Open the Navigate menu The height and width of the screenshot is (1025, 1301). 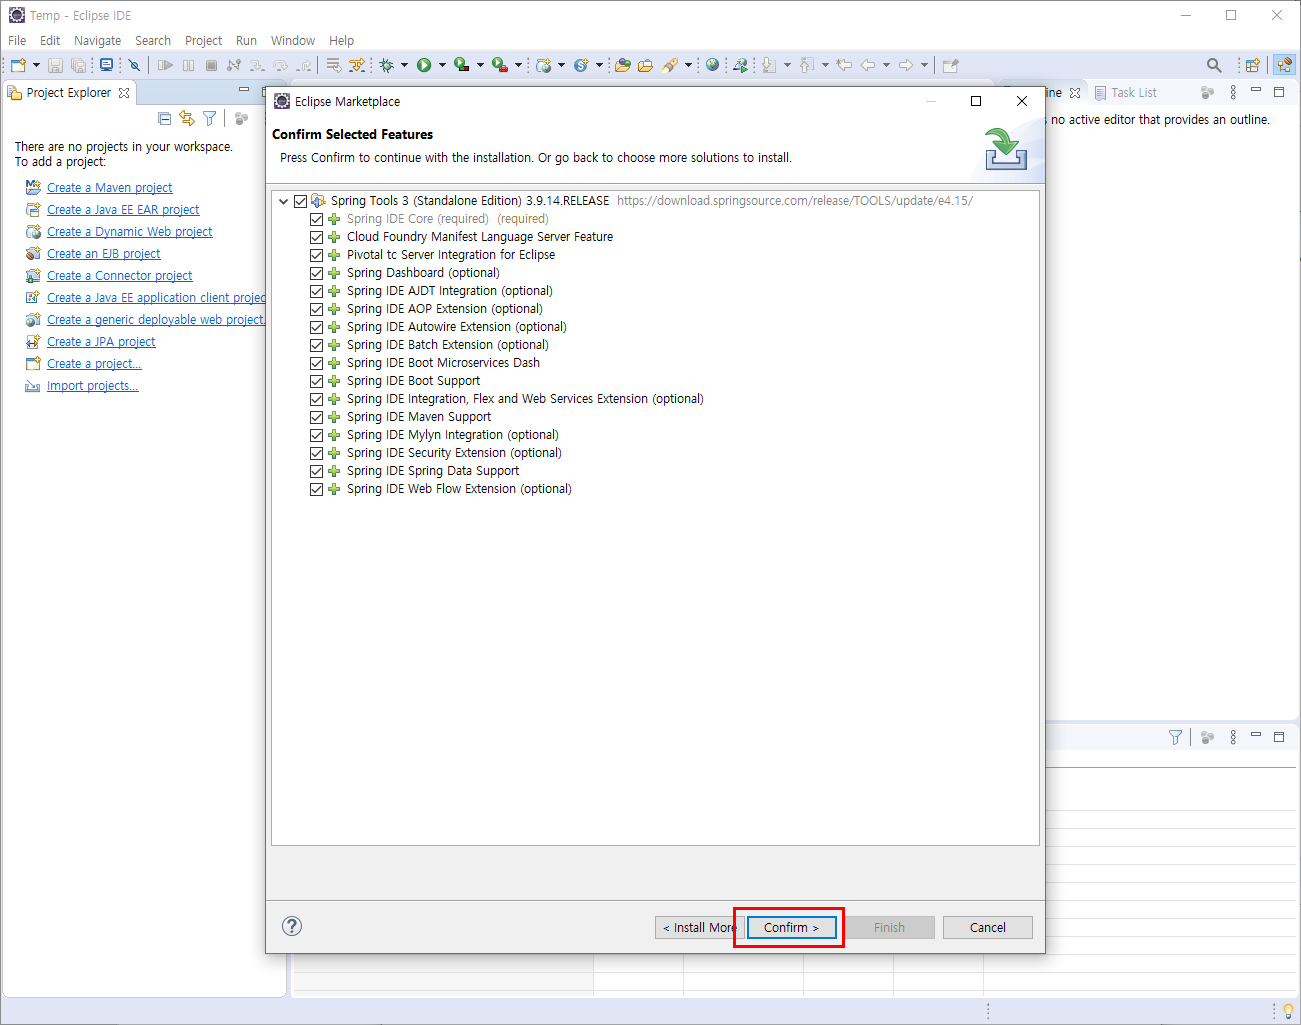(97, 40)
